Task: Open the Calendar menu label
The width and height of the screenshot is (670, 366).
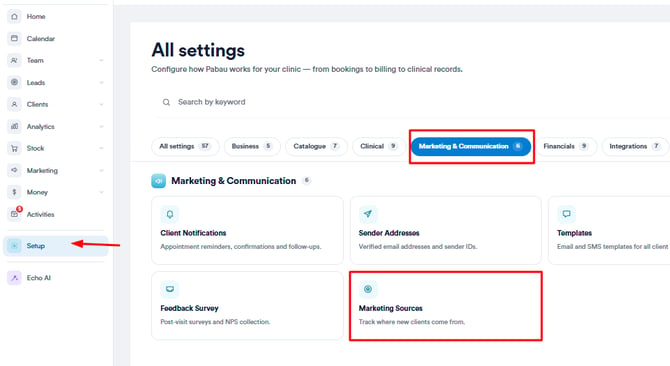Action: (41, 38)
